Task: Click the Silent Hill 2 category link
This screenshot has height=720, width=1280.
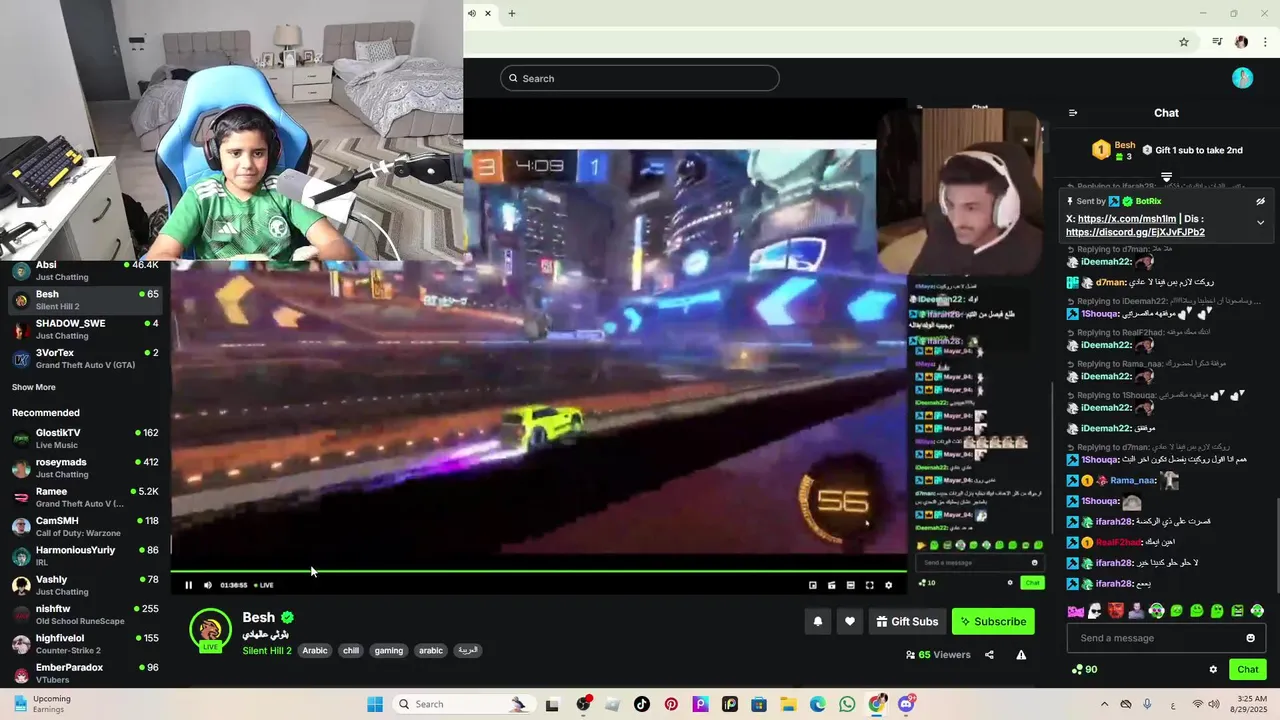Action: (267, 651)
